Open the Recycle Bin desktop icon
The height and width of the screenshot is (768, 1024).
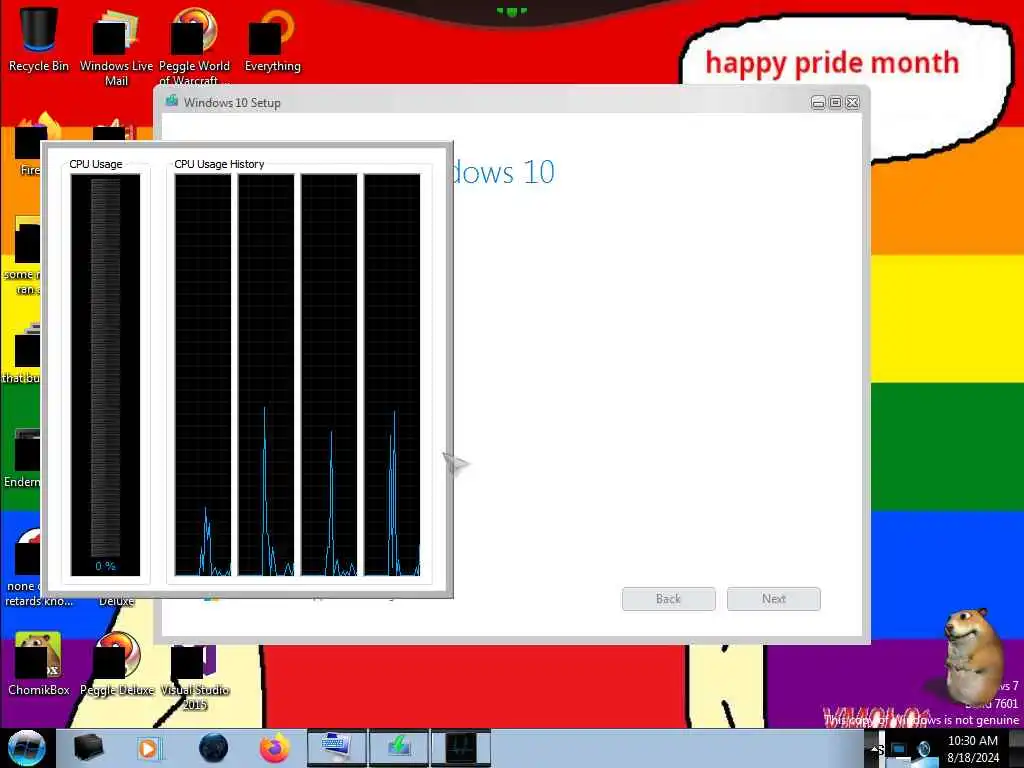(38, 39)
